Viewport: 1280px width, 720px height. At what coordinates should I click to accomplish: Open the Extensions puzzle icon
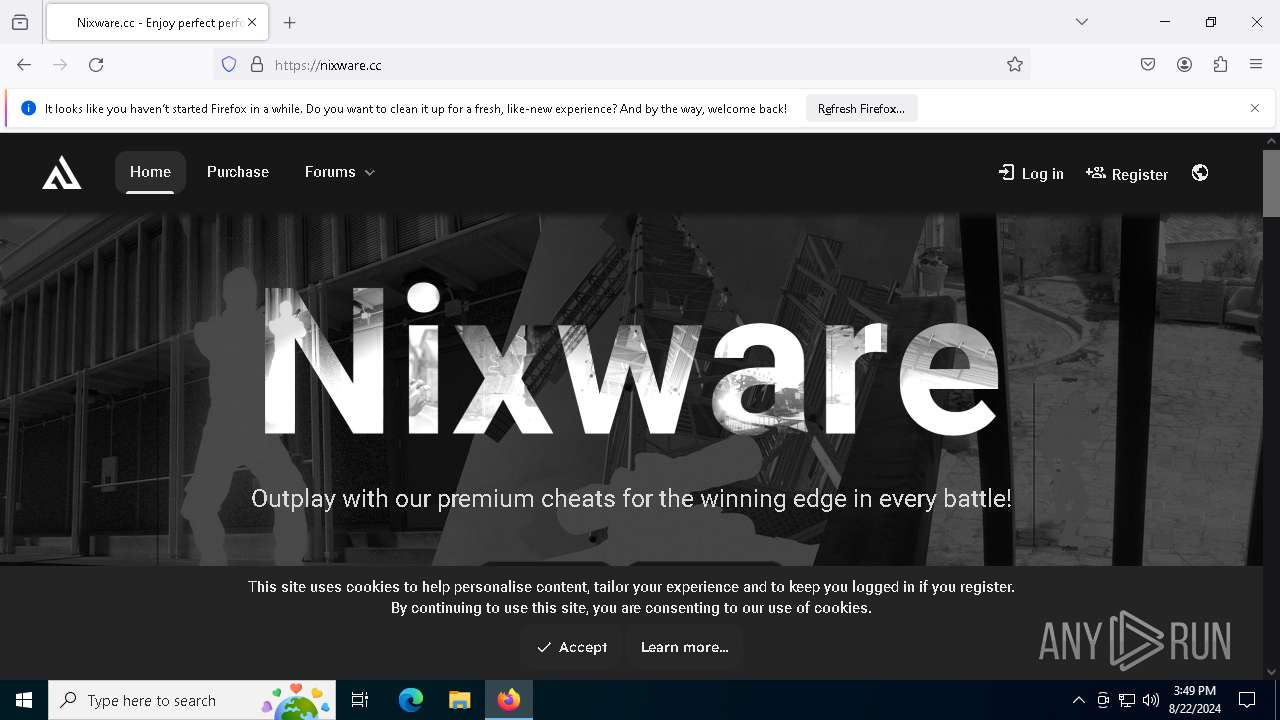pyautogui.click(x=1220, y=65)
